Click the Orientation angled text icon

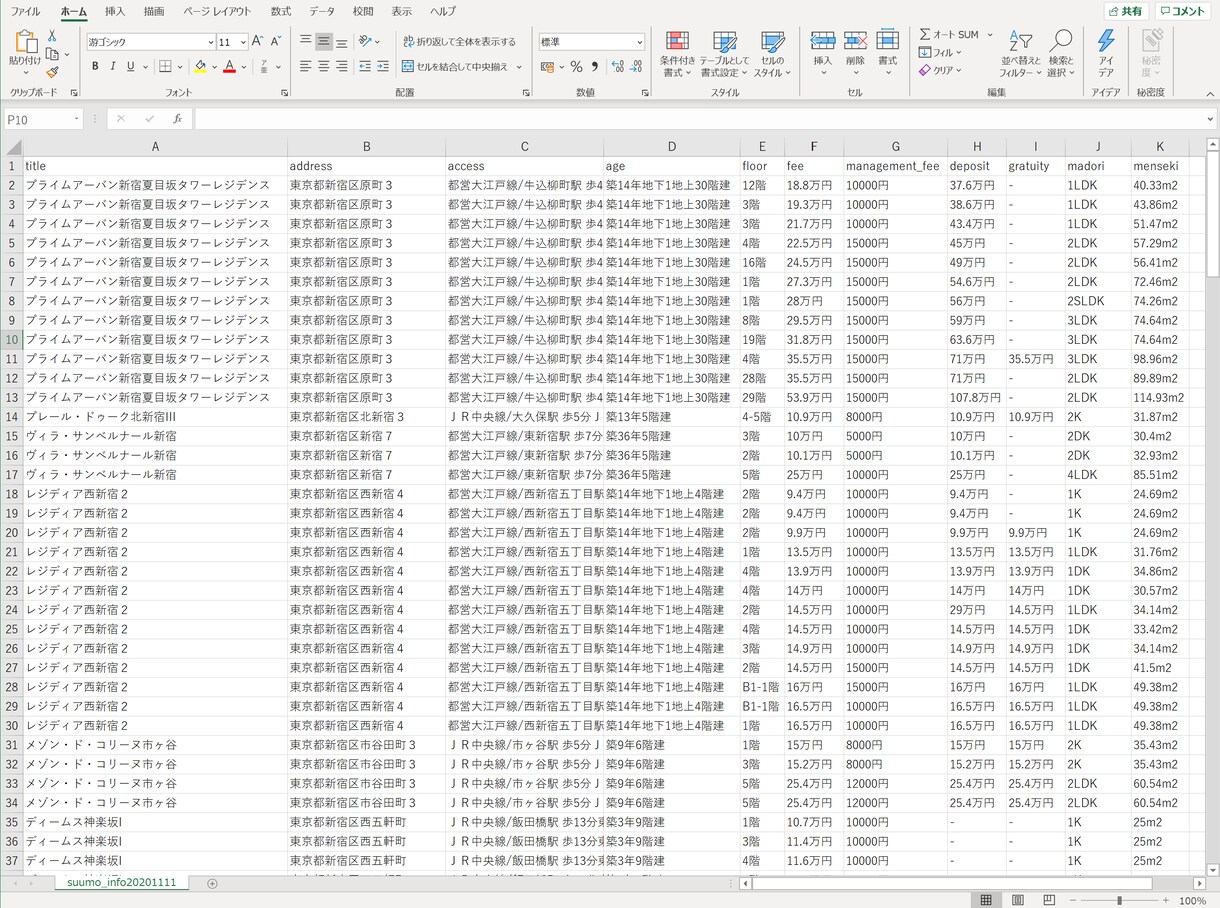pyautogui.click(x=365, y=42)
